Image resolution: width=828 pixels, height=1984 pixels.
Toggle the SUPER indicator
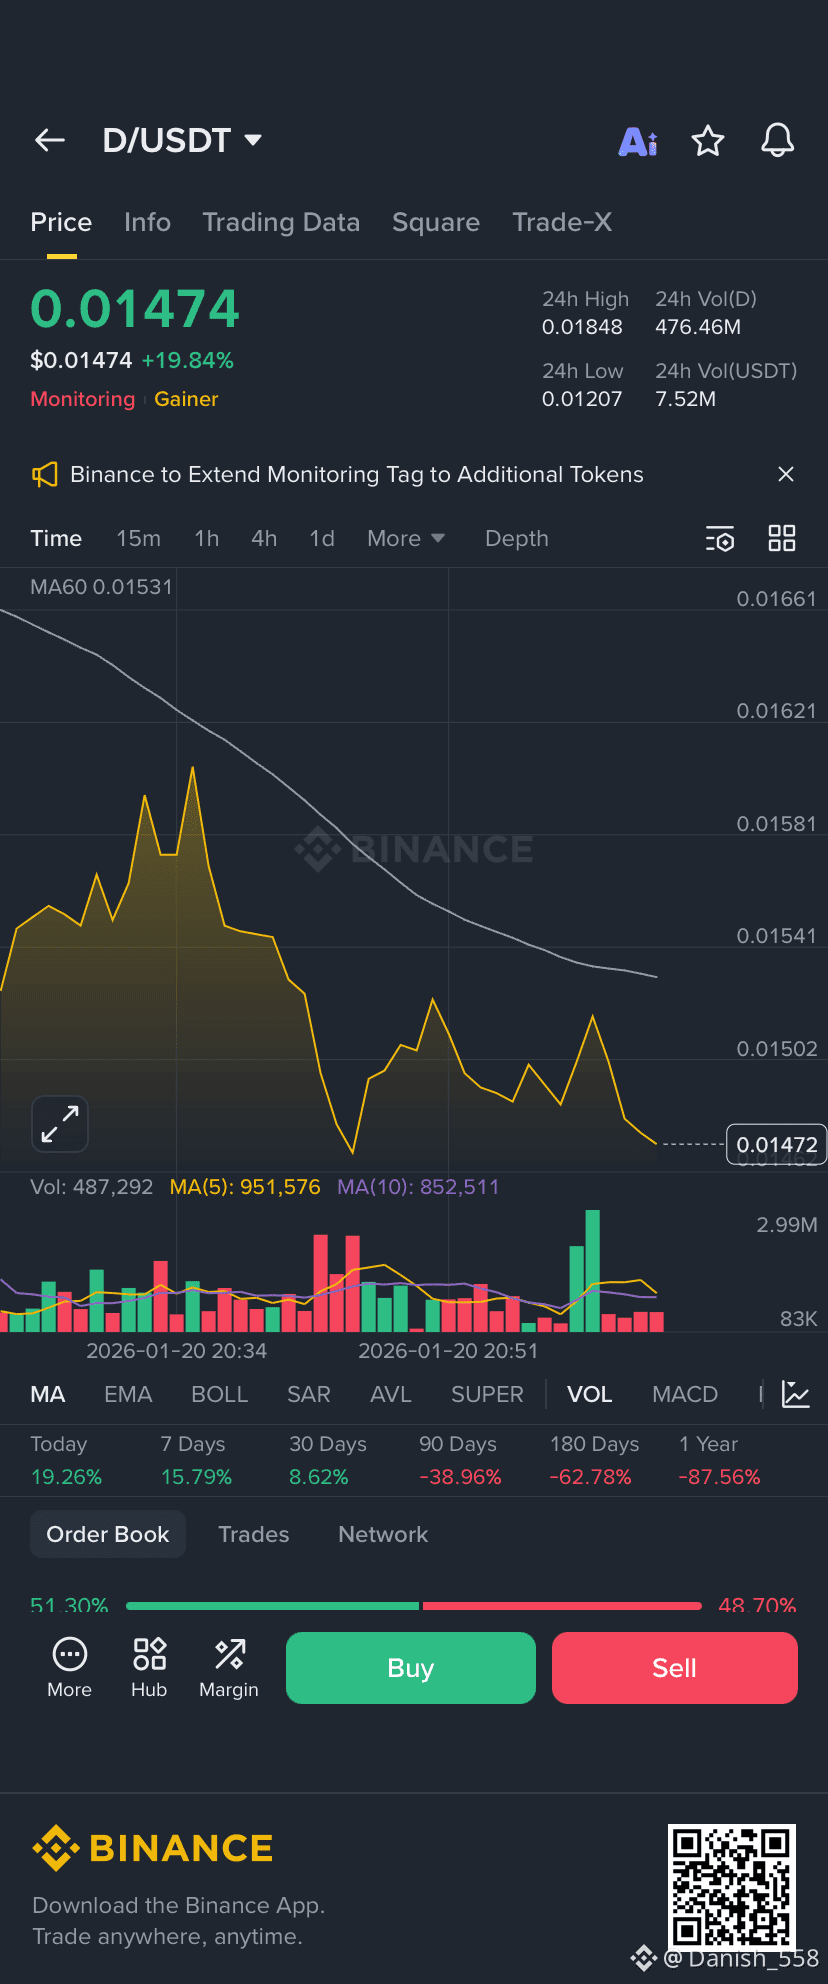point(487,1393)
